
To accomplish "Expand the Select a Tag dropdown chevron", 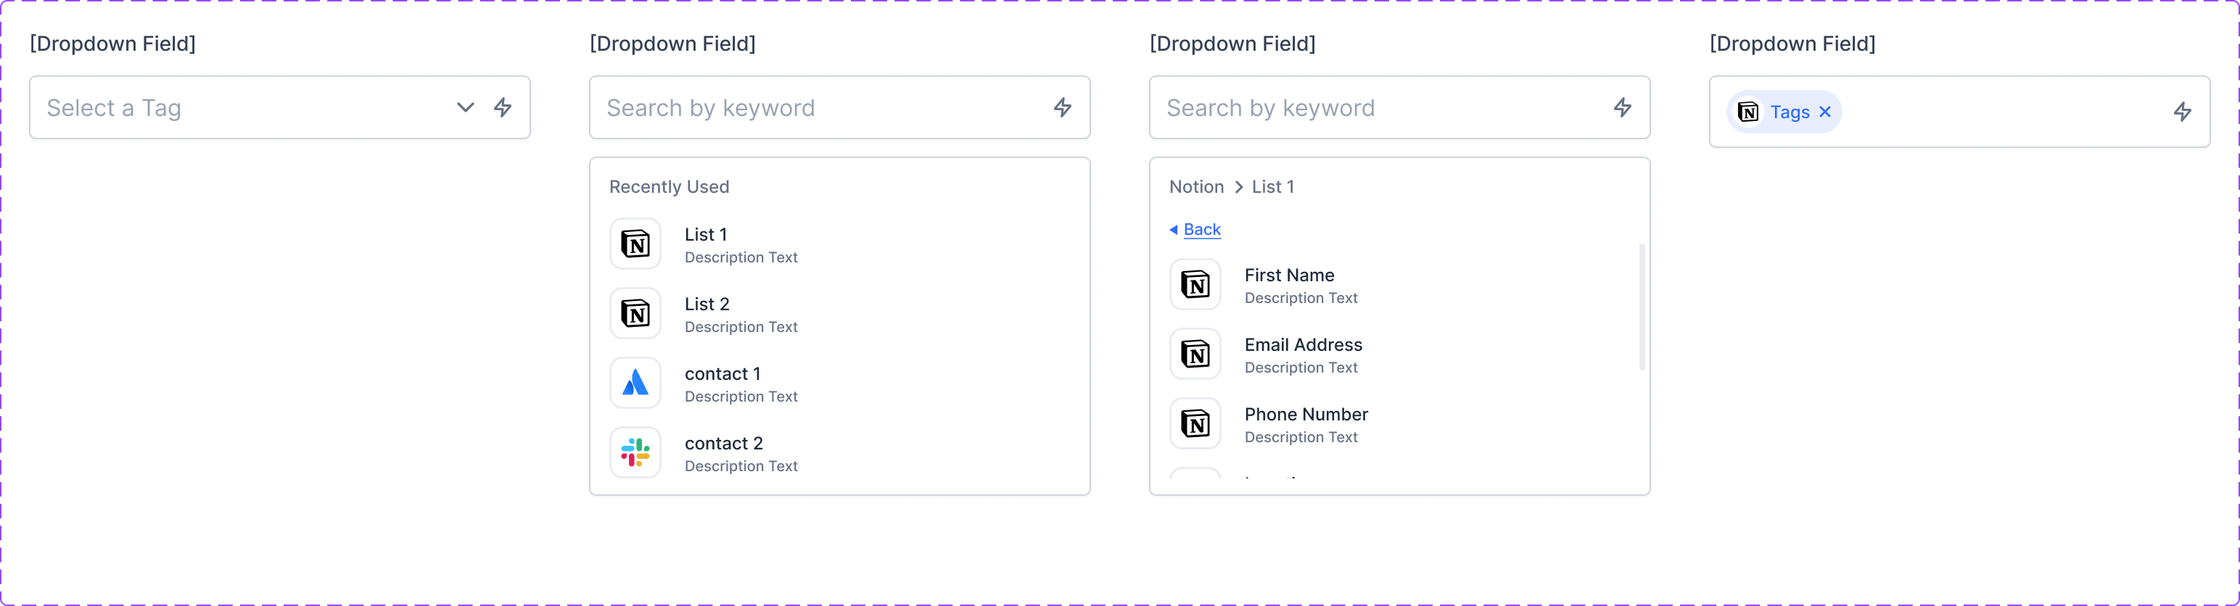I will (465, 107).
